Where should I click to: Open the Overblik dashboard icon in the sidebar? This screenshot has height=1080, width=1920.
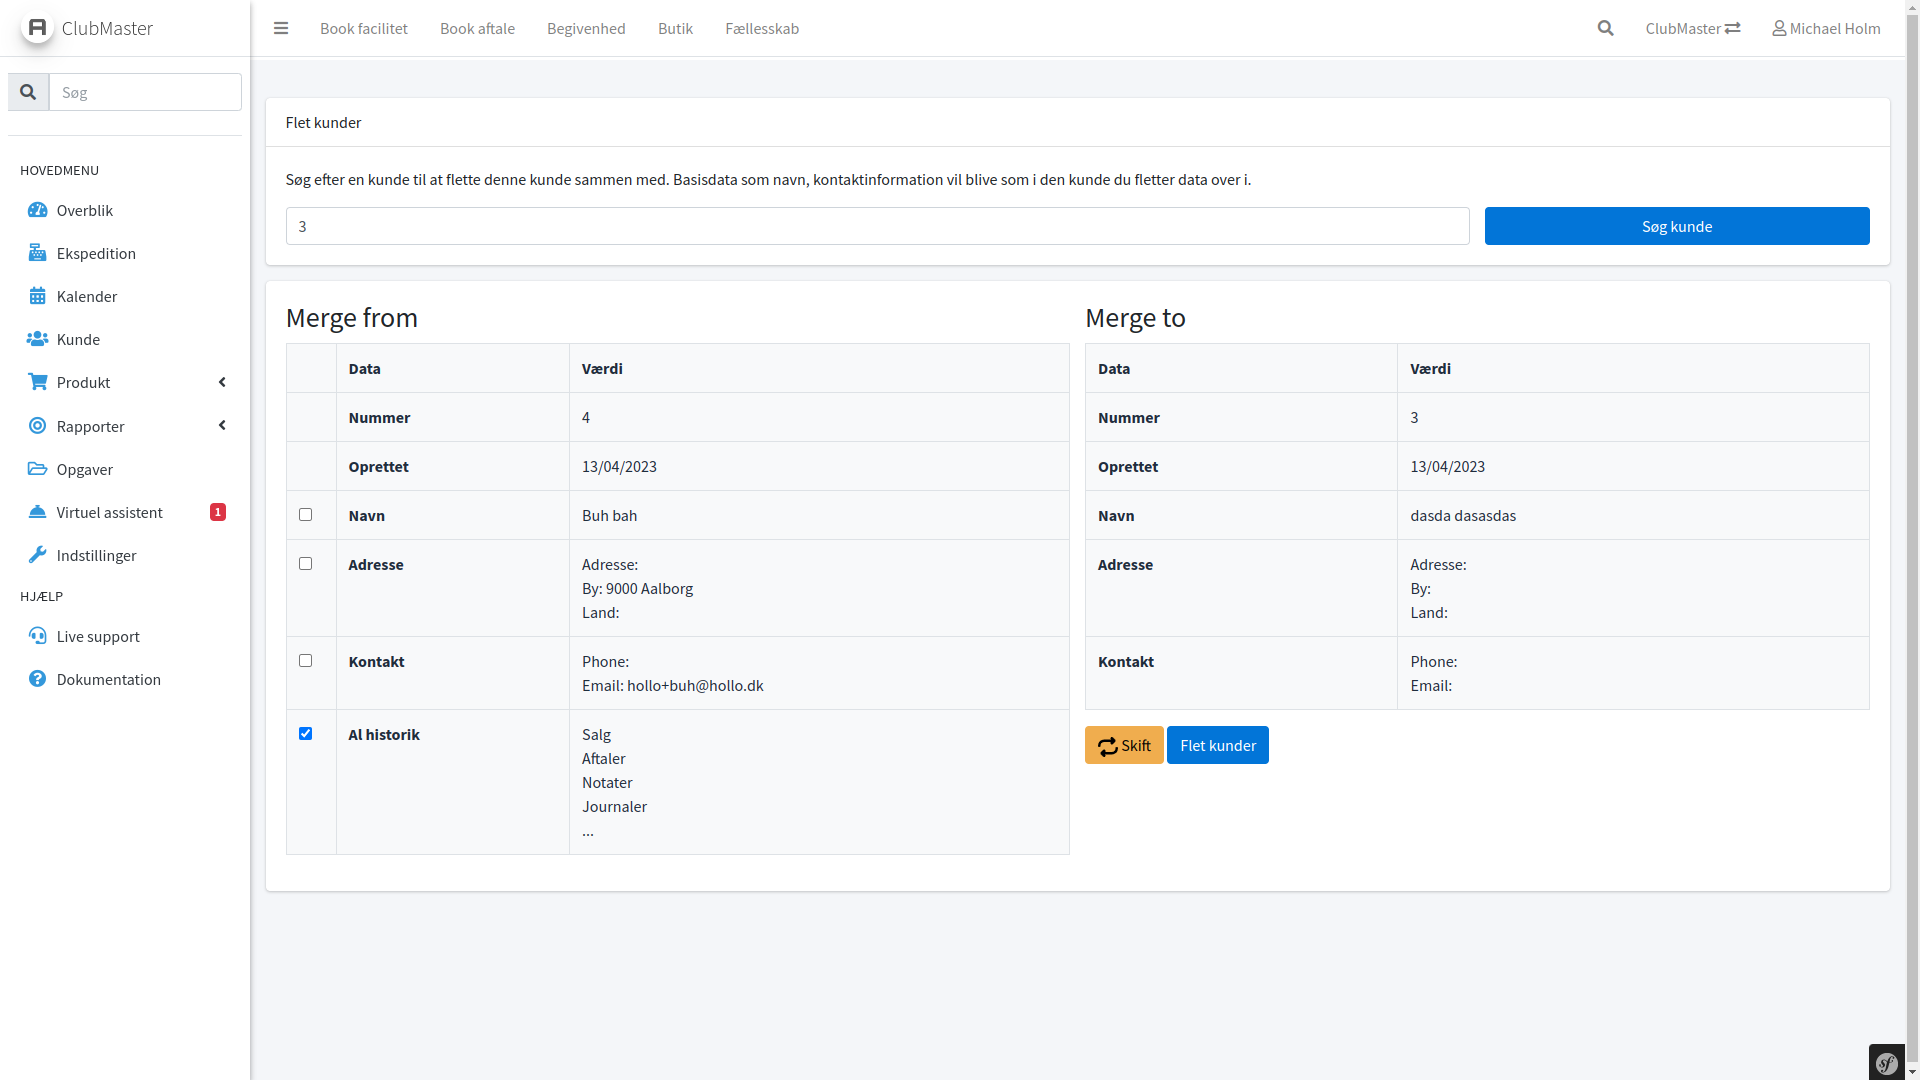pos(37,210)
